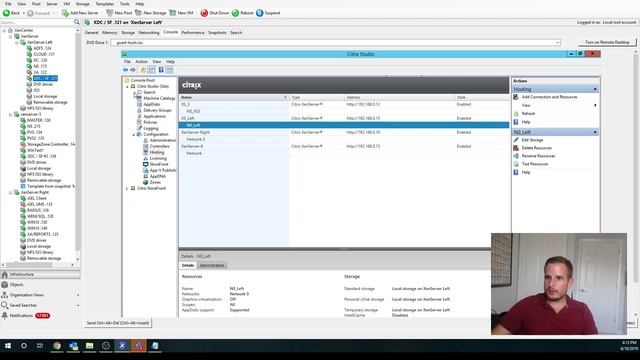Click the New VM toolbar icon
This screenshot has height=360, width=640.
pyautogui.click(x=173, y=13)
